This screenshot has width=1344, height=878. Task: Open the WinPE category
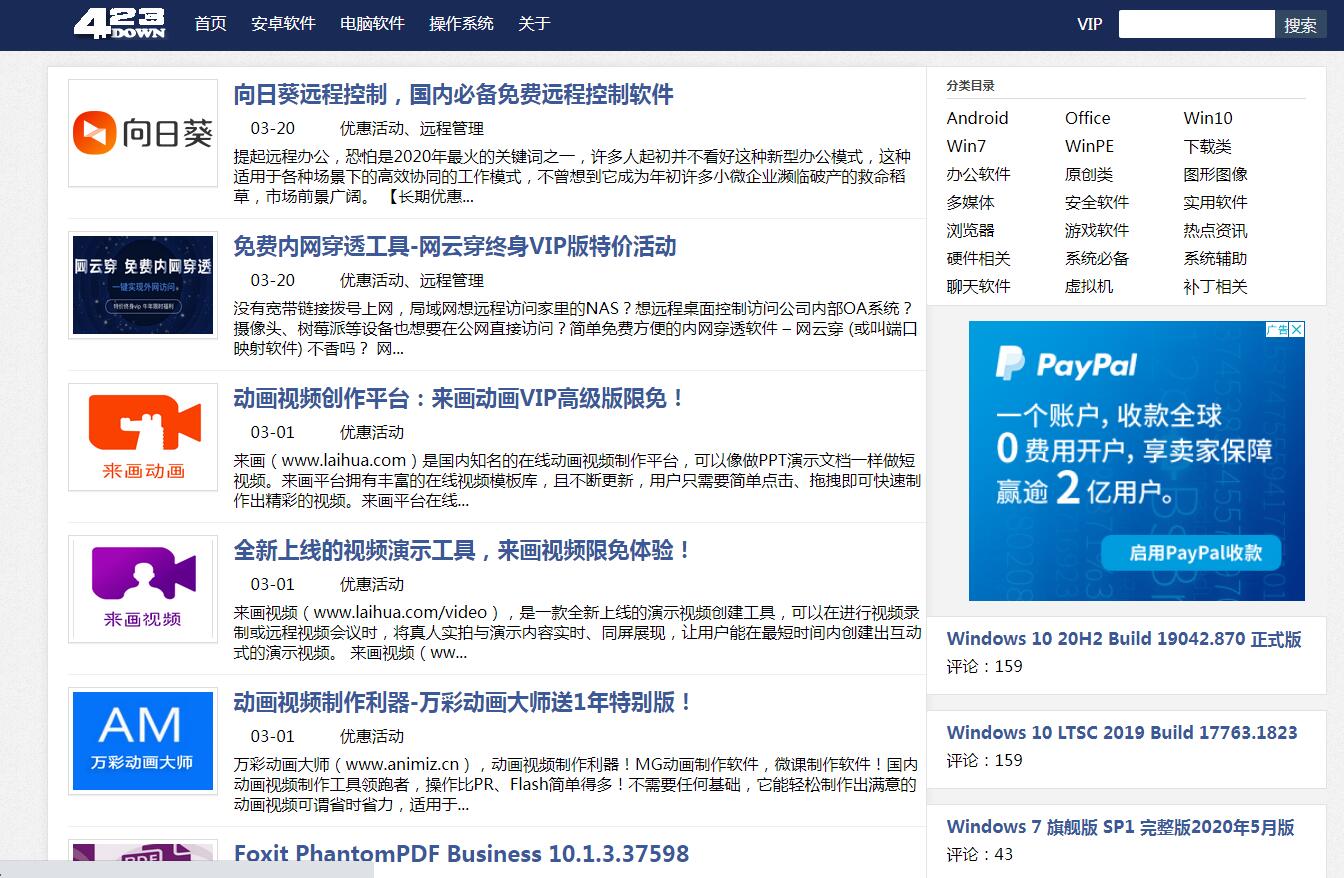coord(1089,146)
